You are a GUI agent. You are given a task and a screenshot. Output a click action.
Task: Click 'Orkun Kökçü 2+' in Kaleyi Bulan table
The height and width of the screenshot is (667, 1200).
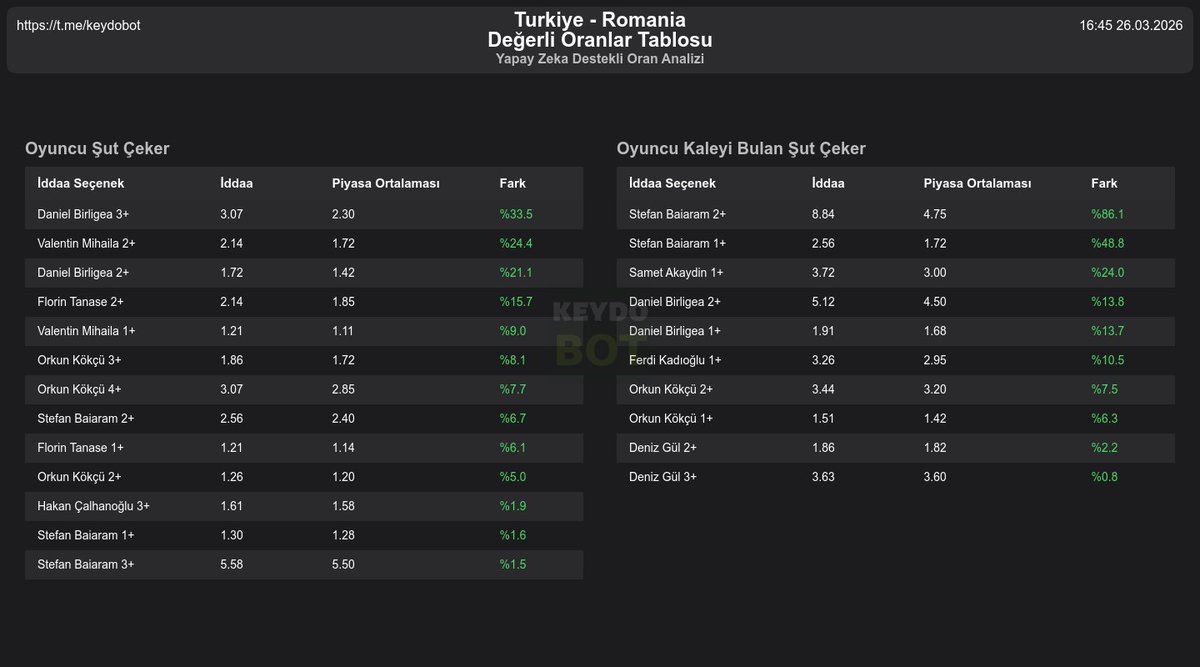click(671, 389)
